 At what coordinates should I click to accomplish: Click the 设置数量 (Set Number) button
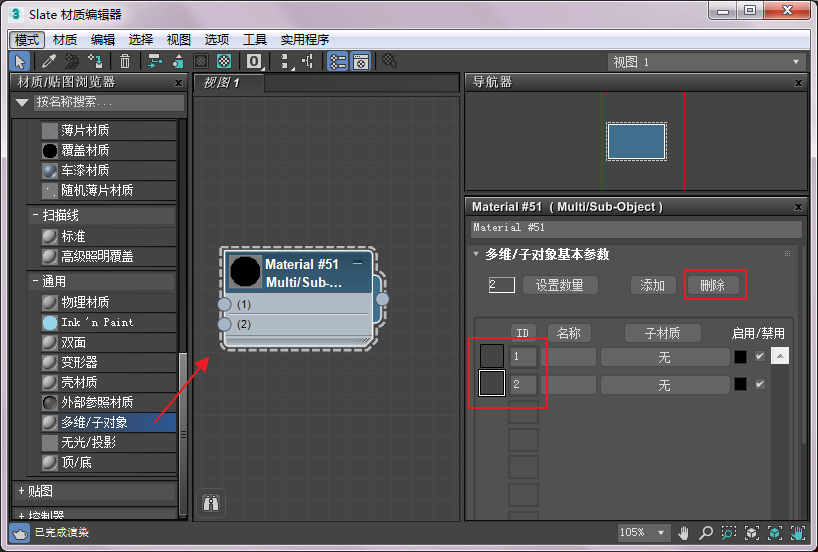[x=560, y=286]
